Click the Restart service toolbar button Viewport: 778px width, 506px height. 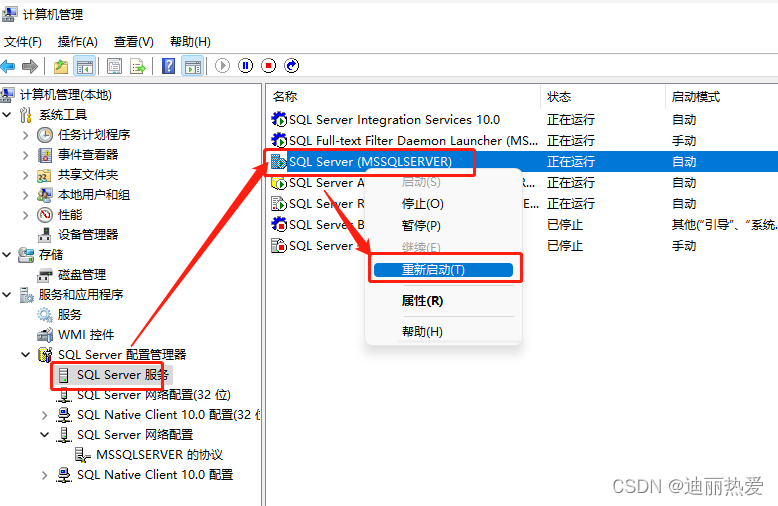(292, 65)
